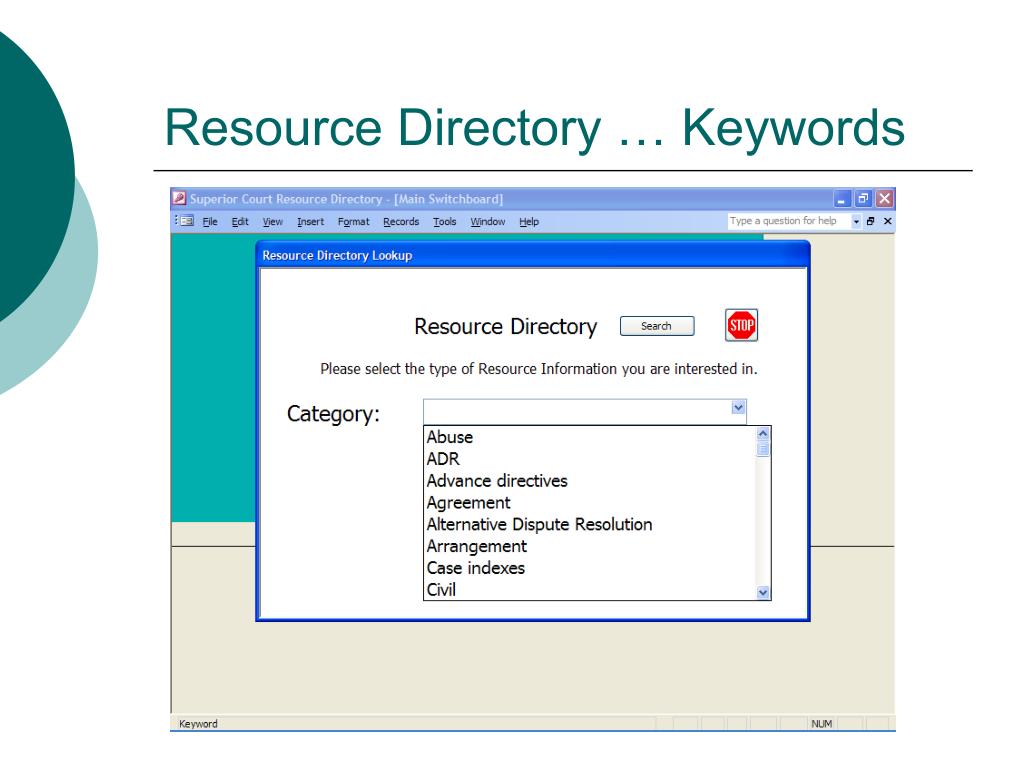The image size is (1024, 768).
Task: Pick 'Agreement' from the category list
Action: [590, 503]
